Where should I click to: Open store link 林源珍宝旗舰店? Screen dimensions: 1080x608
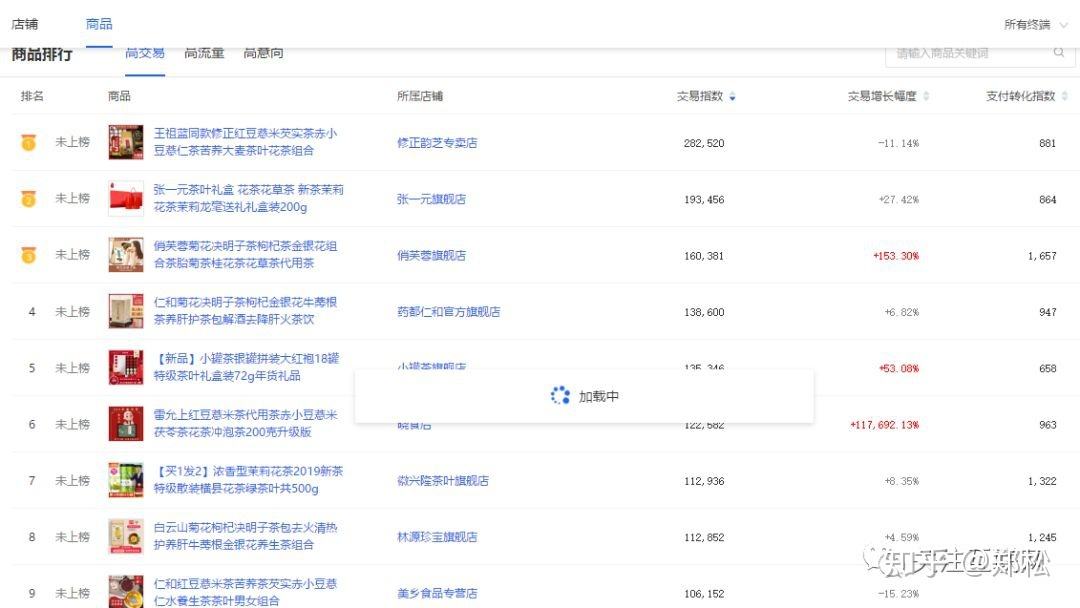437,537
